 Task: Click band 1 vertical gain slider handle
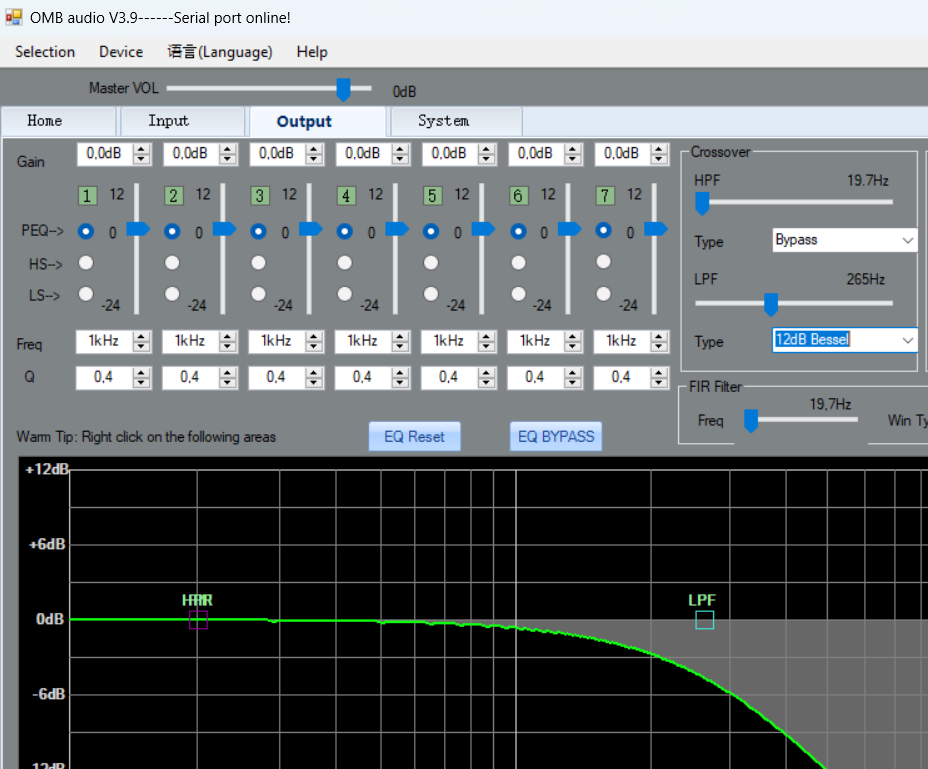tap(138, 229)
